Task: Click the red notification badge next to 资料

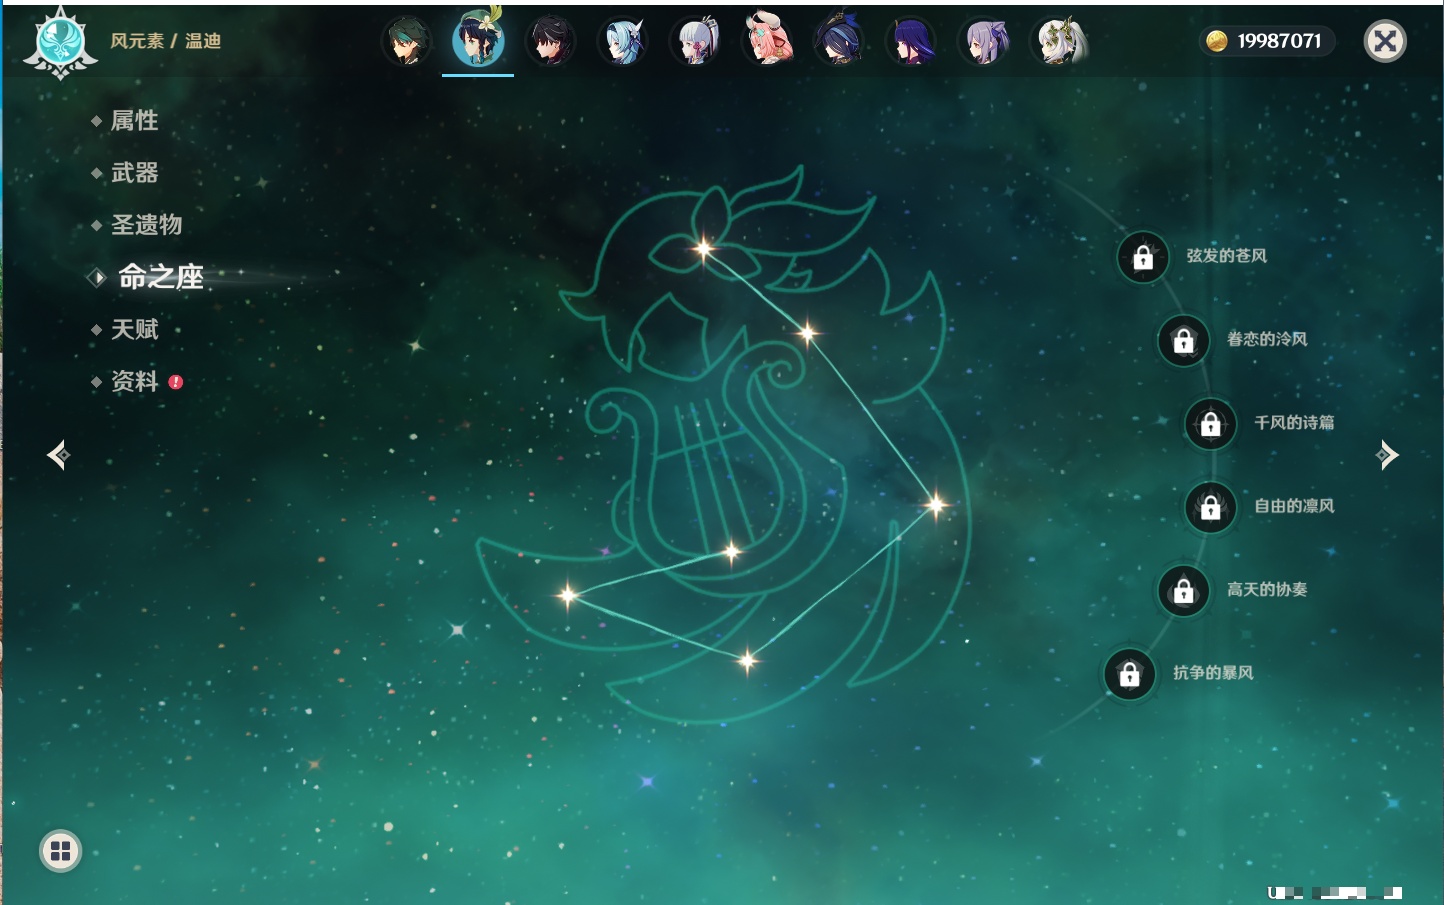Action: point(176,382)
